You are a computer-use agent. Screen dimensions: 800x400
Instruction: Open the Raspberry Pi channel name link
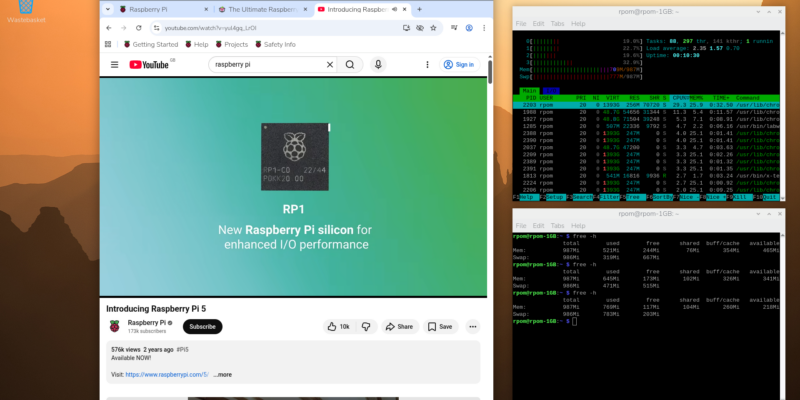pyautogui.click(x=146, y=322)
